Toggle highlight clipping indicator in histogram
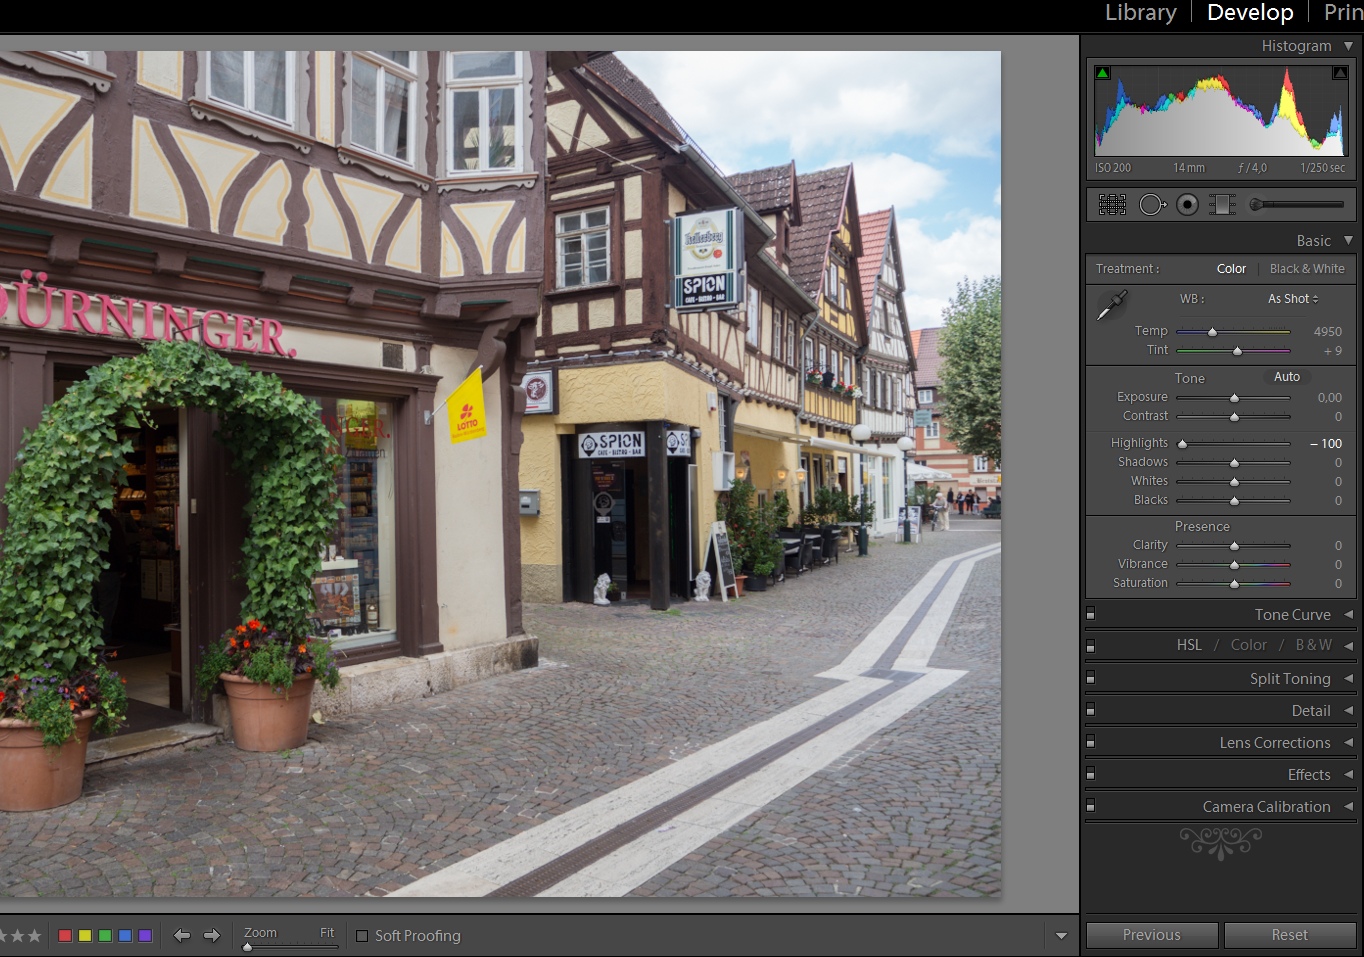Viewport: 1364px width, 957px height. (x=1339, y=73)
